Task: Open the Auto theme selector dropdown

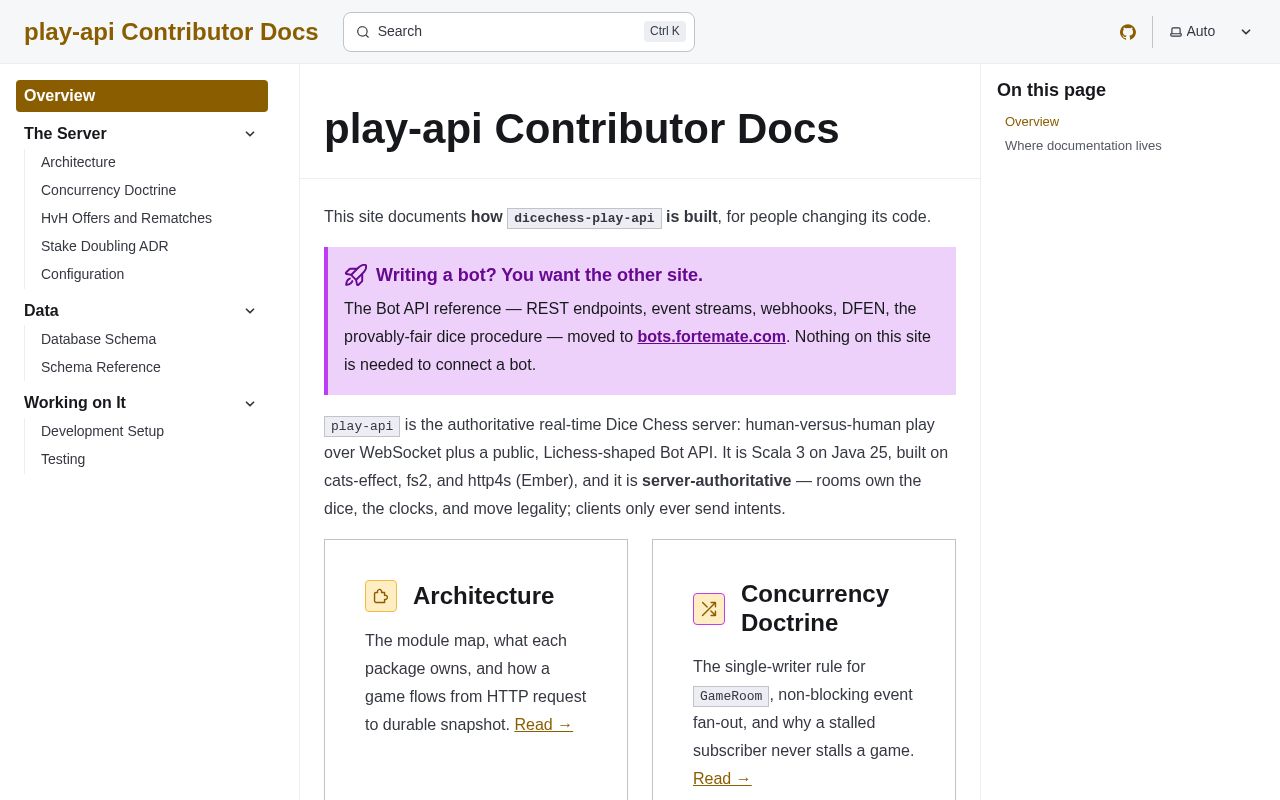Action: [x=1211, y=32]
